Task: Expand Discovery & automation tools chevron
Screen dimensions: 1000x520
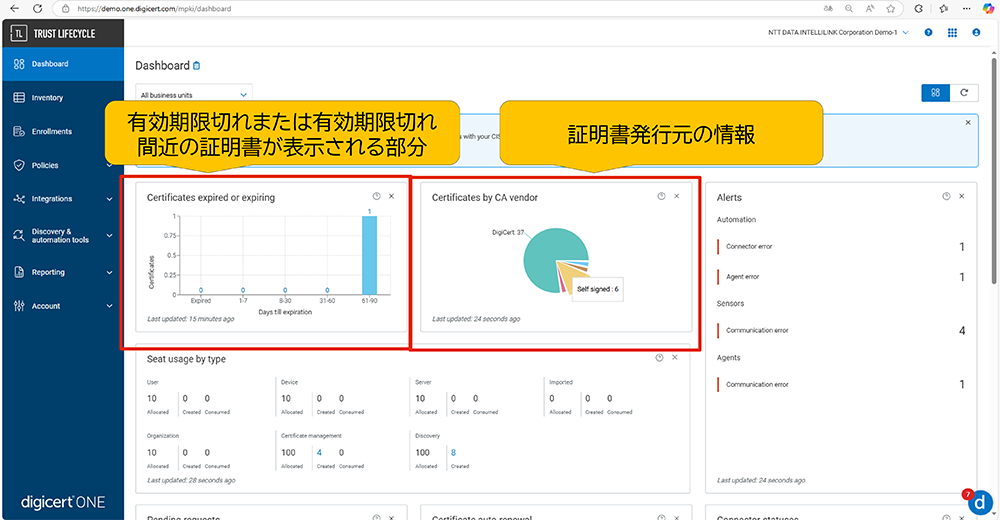Action: (109, 235)
